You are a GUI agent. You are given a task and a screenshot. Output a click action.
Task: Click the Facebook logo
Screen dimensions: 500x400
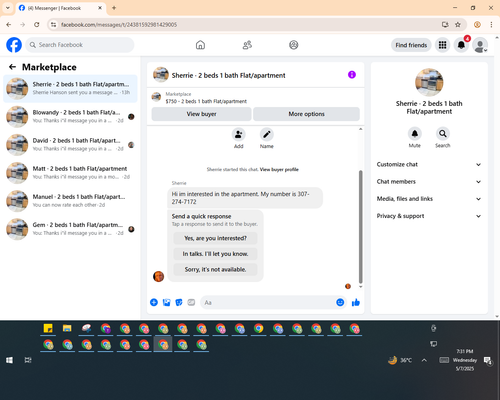14,45
